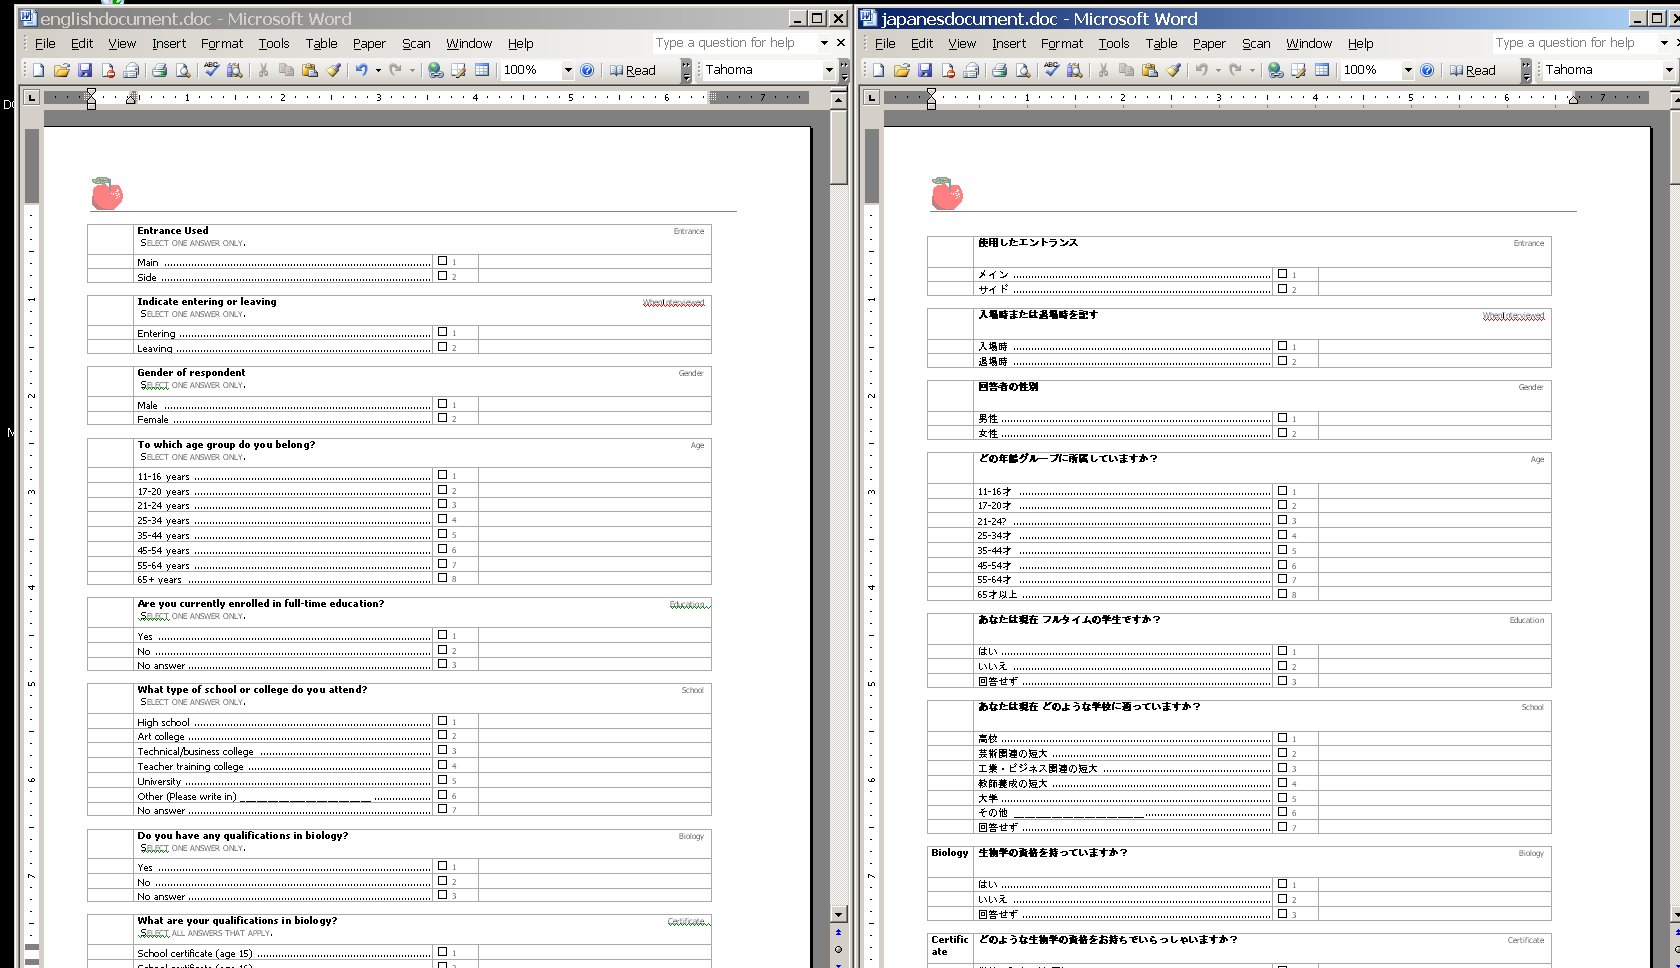Expand the Tahoma font dropdown in japanesdocument.doc
The height and width of the screenshot is (968, 1680).
(1669, 70)
